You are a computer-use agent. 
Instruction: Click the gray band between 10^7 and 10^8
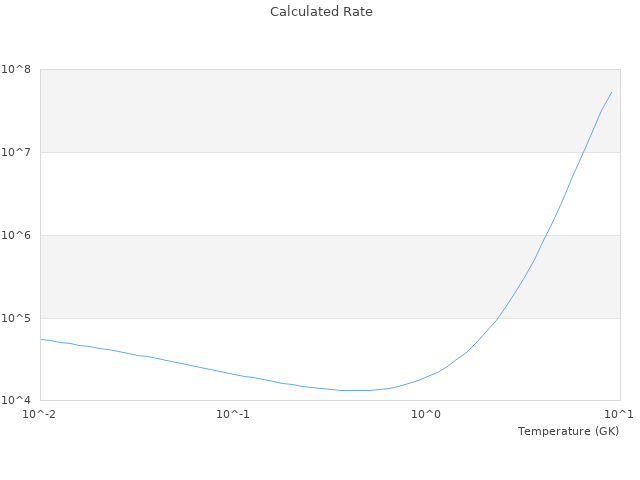point(300,110)
